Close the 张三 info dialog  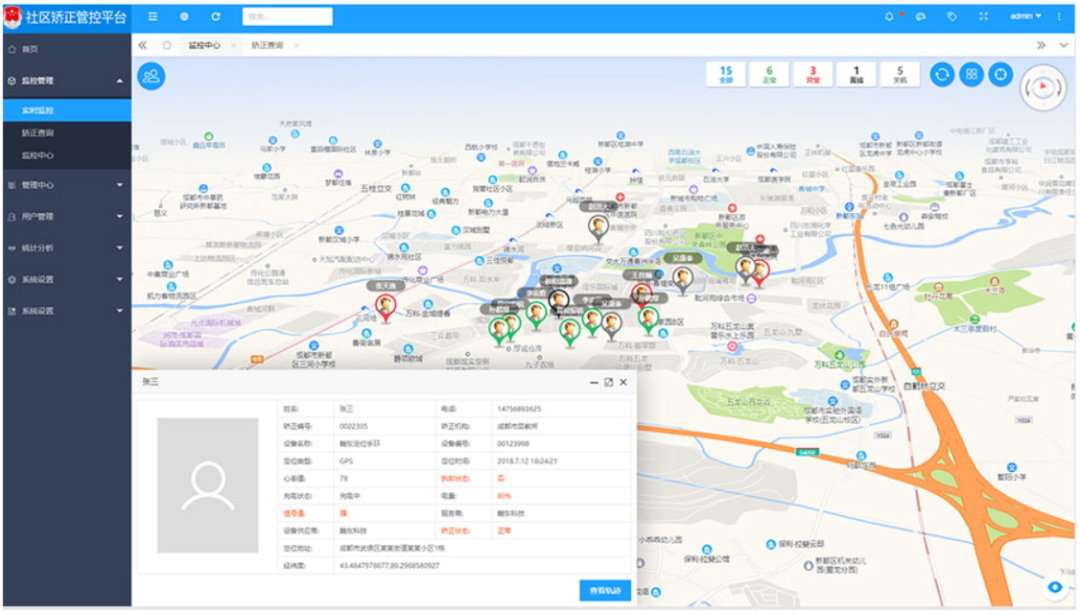[623, 382]
